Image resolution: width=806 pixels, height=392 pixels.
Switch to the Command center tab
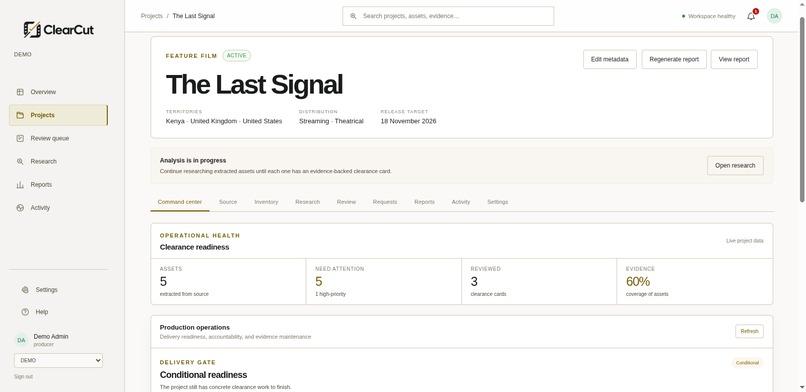tap(180, 202)
